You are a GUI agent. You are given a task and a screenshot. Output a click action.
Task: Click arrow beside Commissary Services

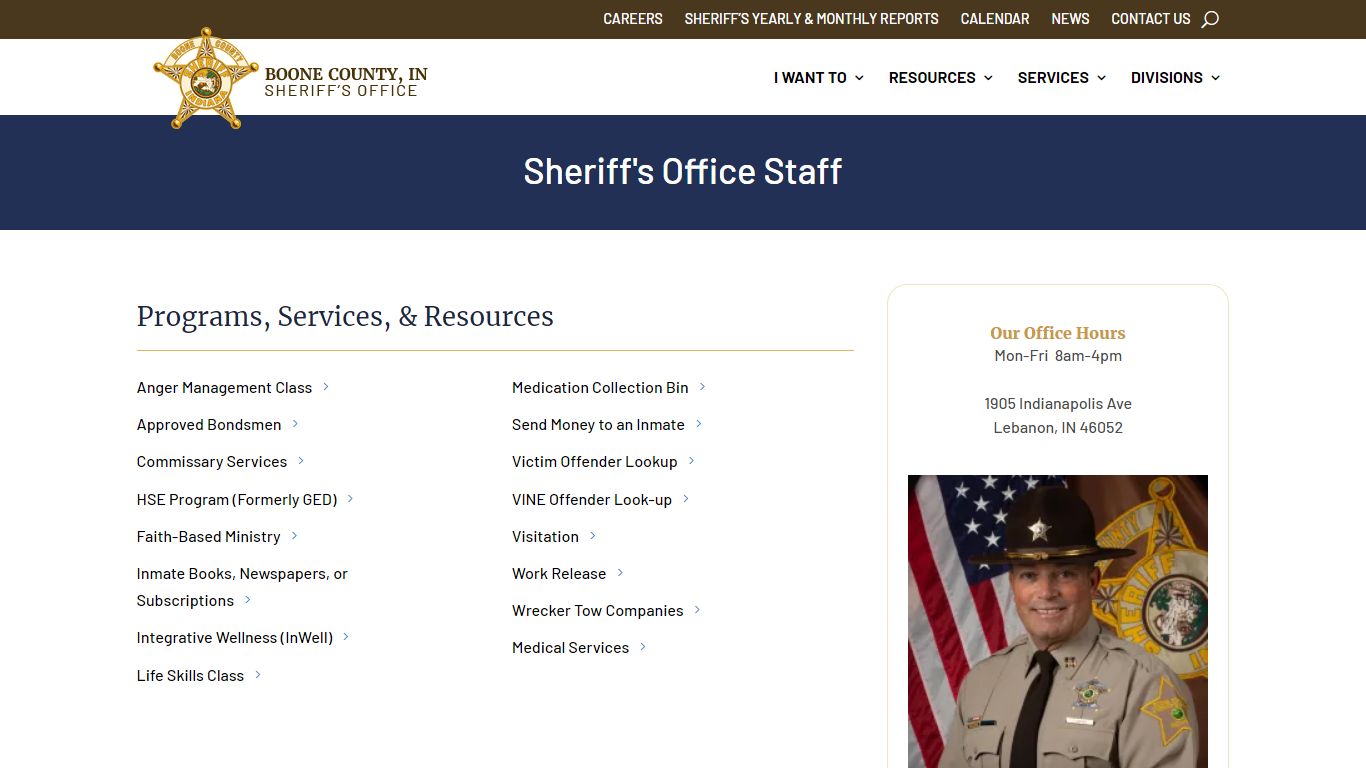301,461
